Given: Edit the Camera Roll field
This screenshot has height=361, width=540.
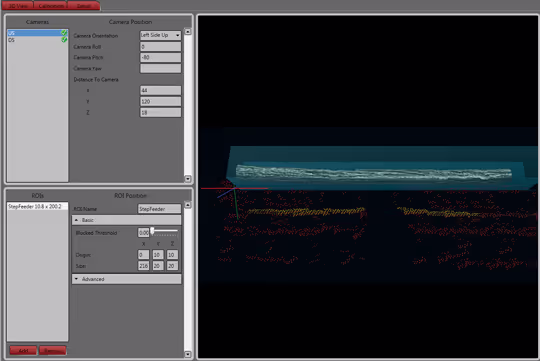Looking at the screenshot, I should [160, 47].
